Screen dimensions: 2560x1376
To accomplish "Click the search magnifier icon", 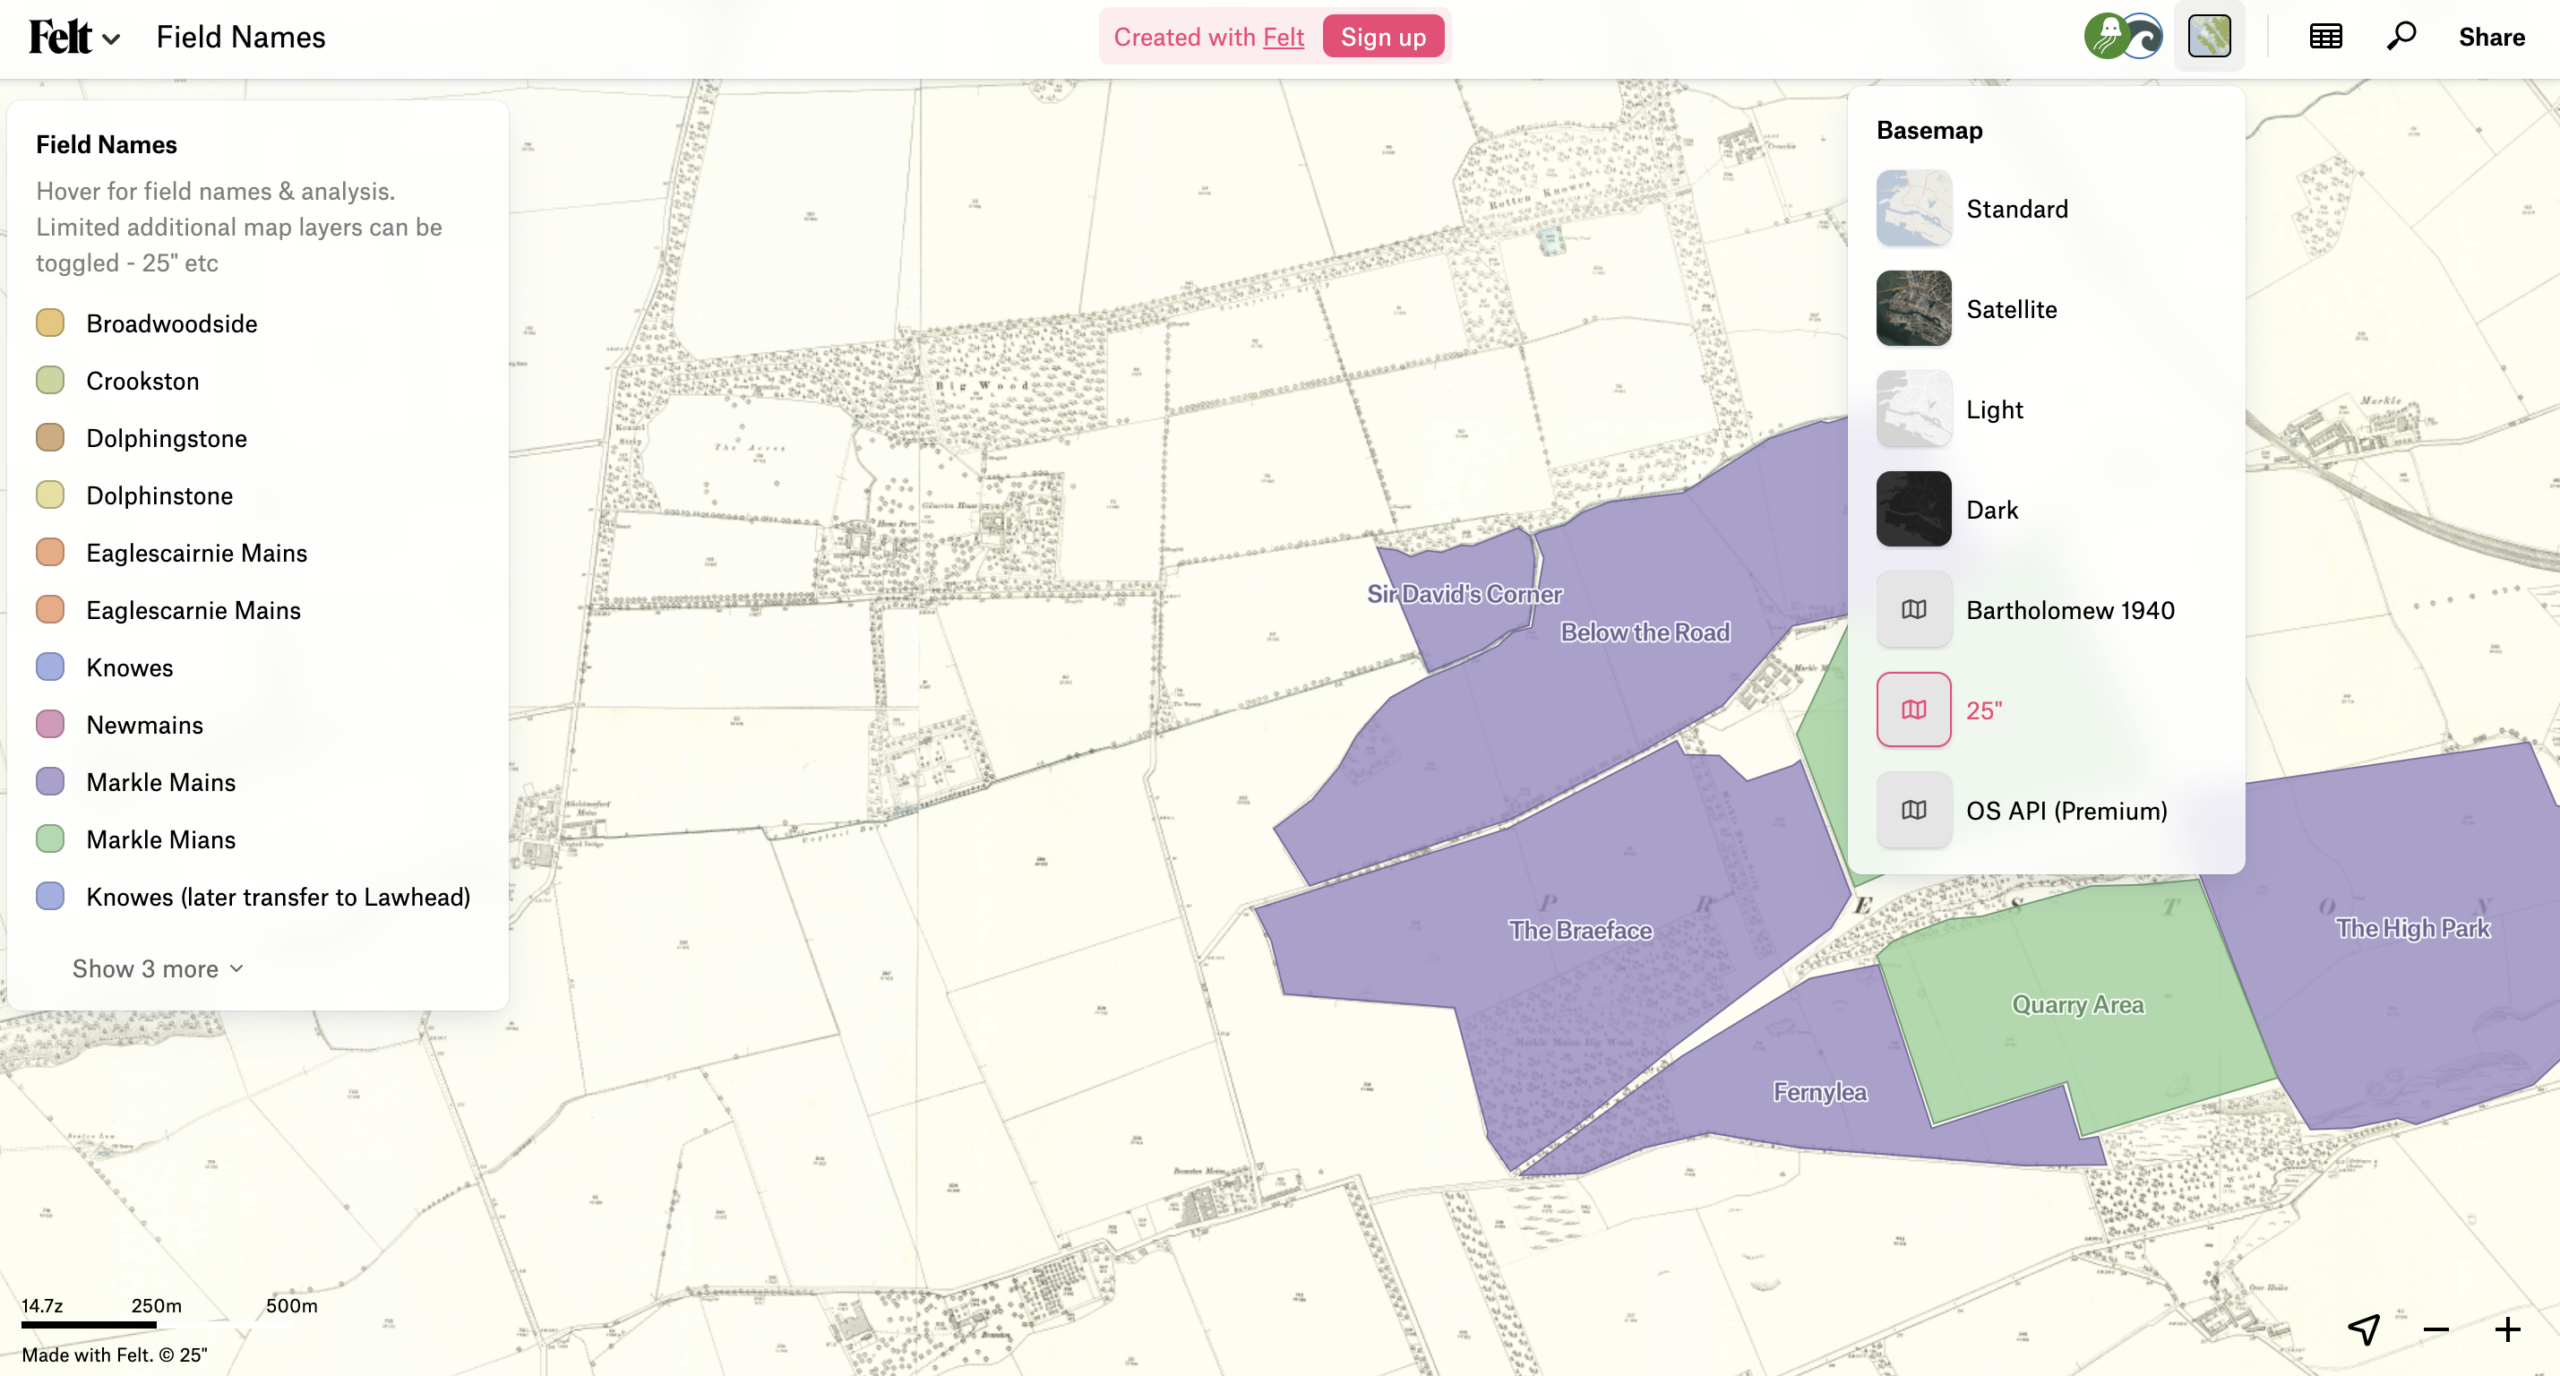I will pyautogui.click(x=2400, y=37).
